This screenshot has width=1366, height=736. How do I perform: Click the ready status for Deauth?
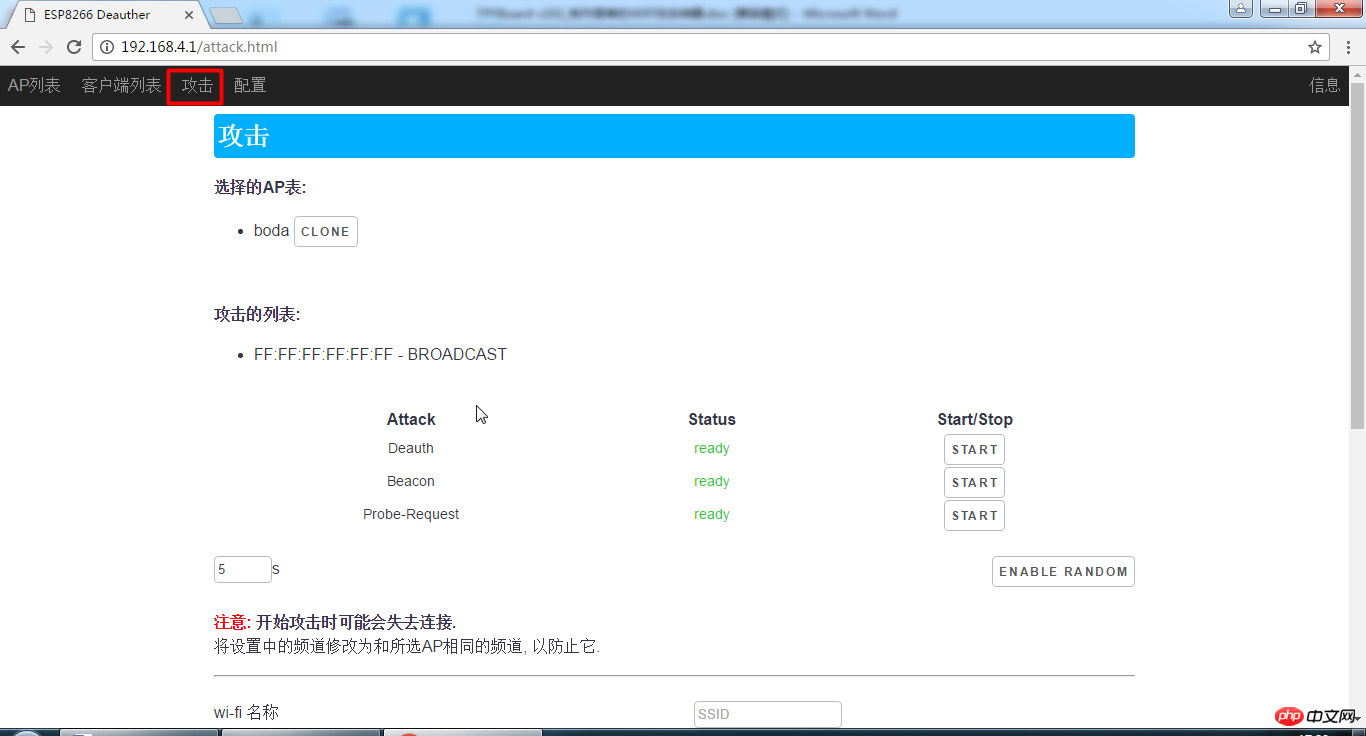point(712,449)
